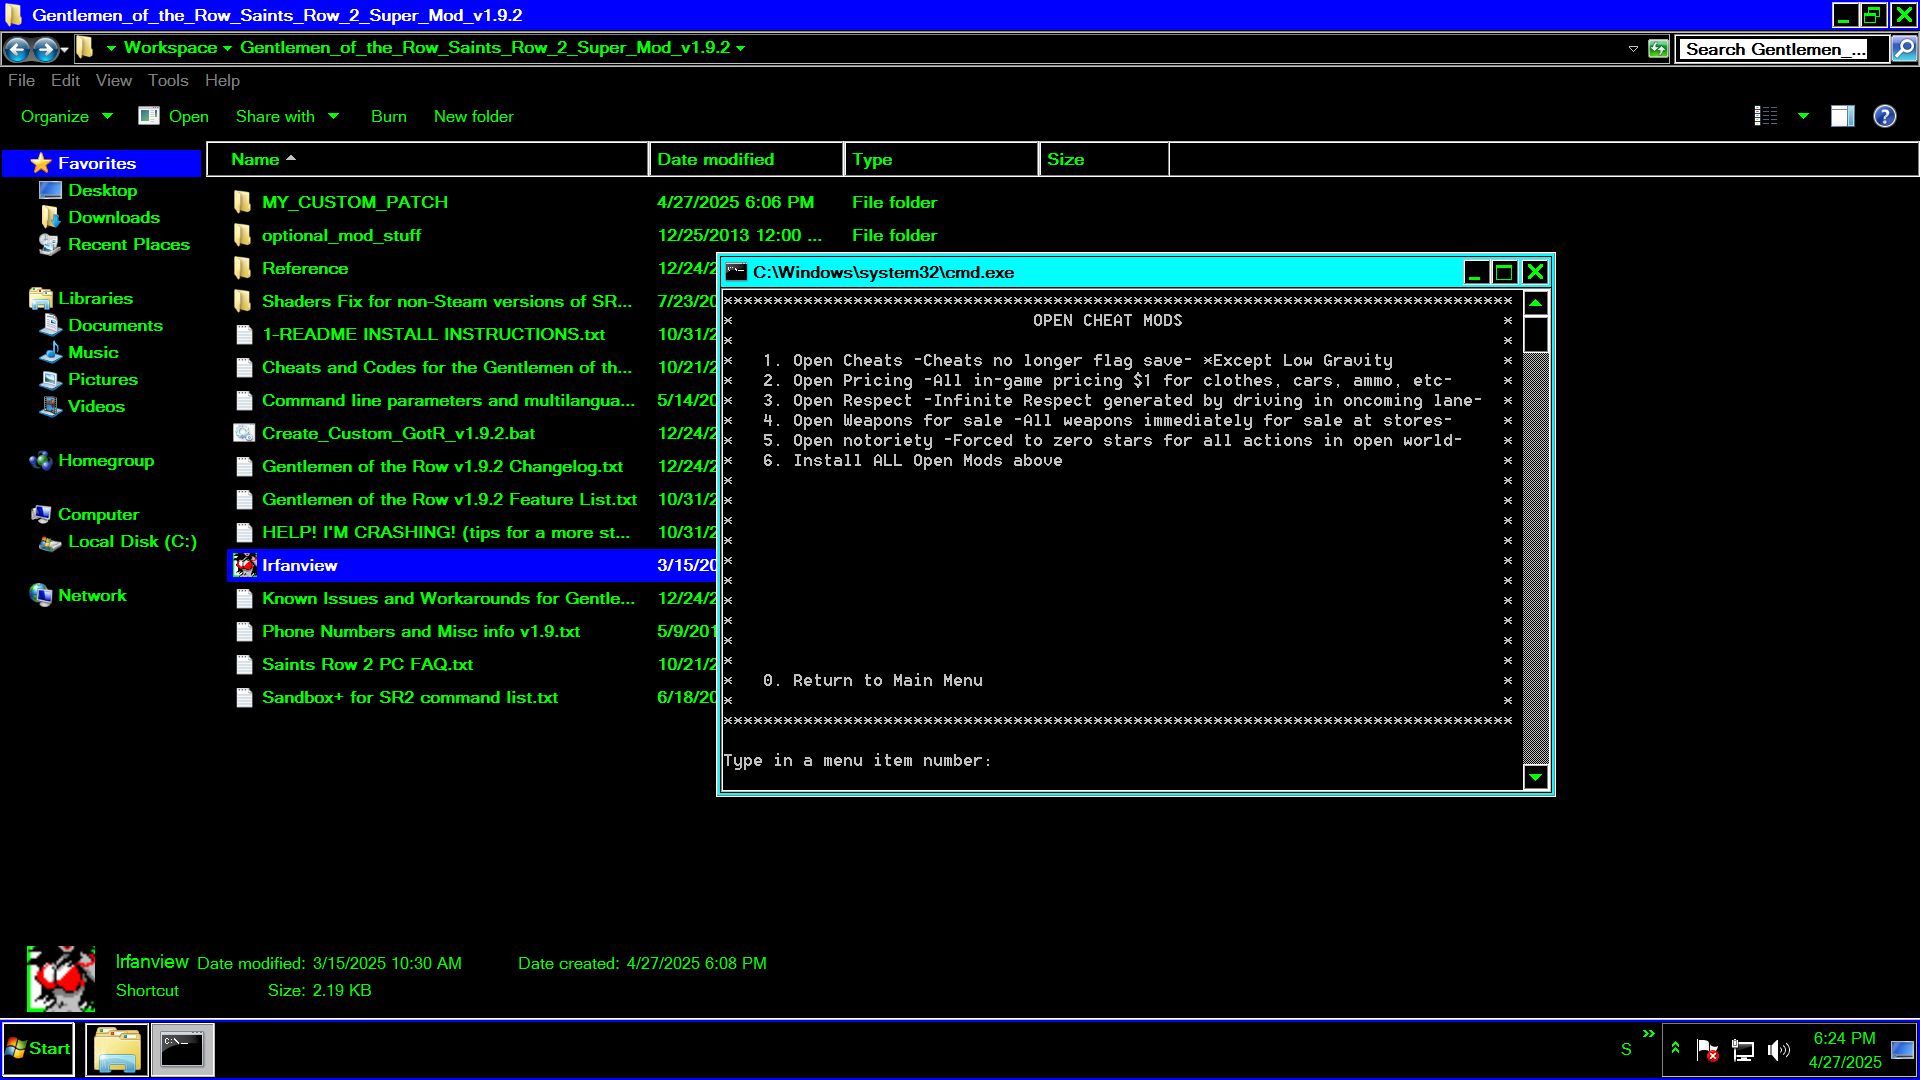1920x1080 pixels.
Task: Click the refresh icon beside address bar
Action: coord(1658,48)
